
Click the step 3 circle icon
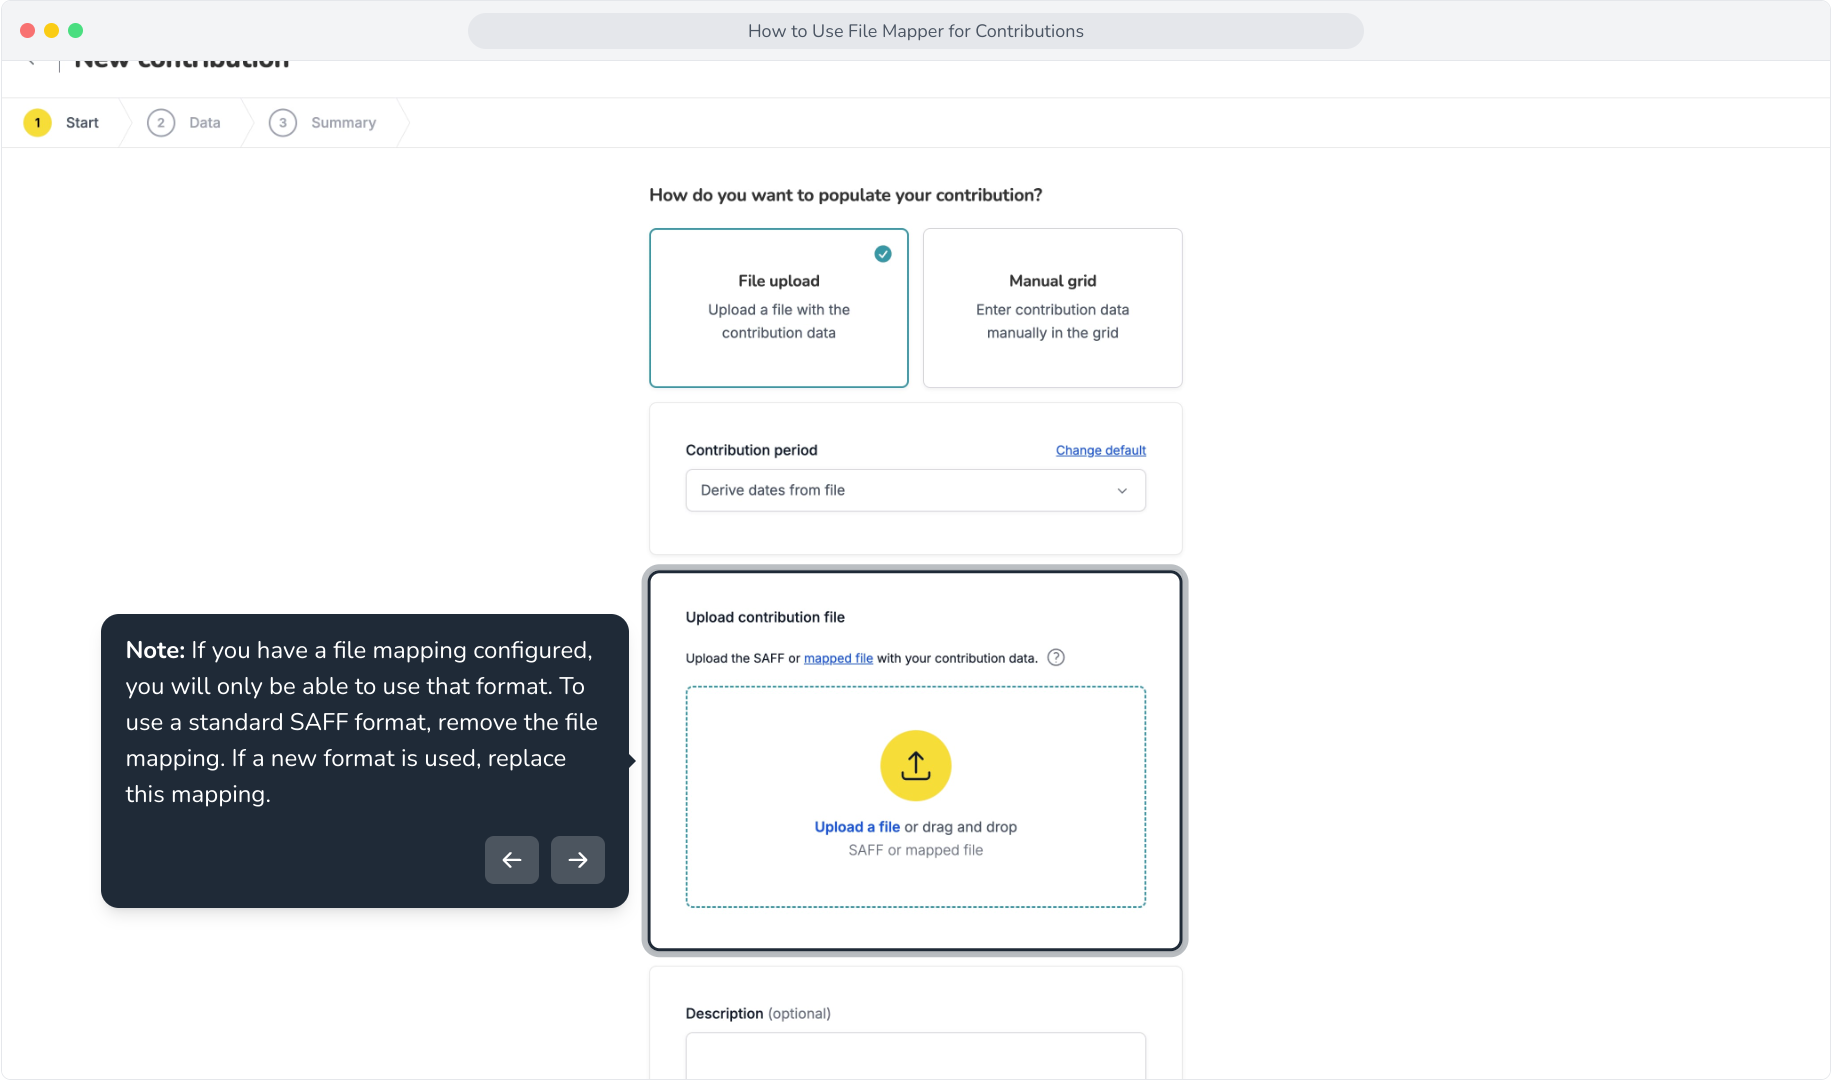pos(283,123)
